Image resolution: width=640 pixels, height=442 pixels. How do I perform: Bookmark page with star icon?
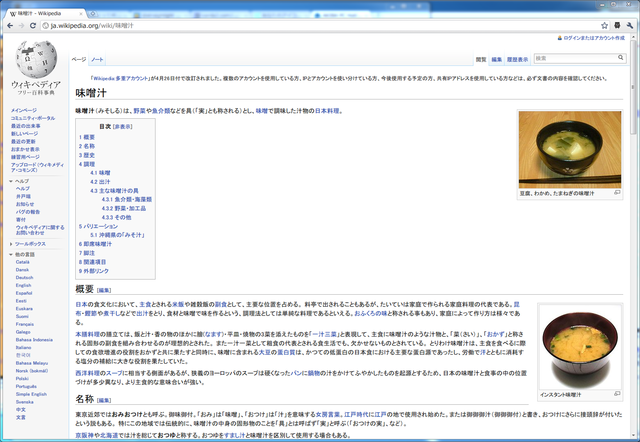pos(604,25)
